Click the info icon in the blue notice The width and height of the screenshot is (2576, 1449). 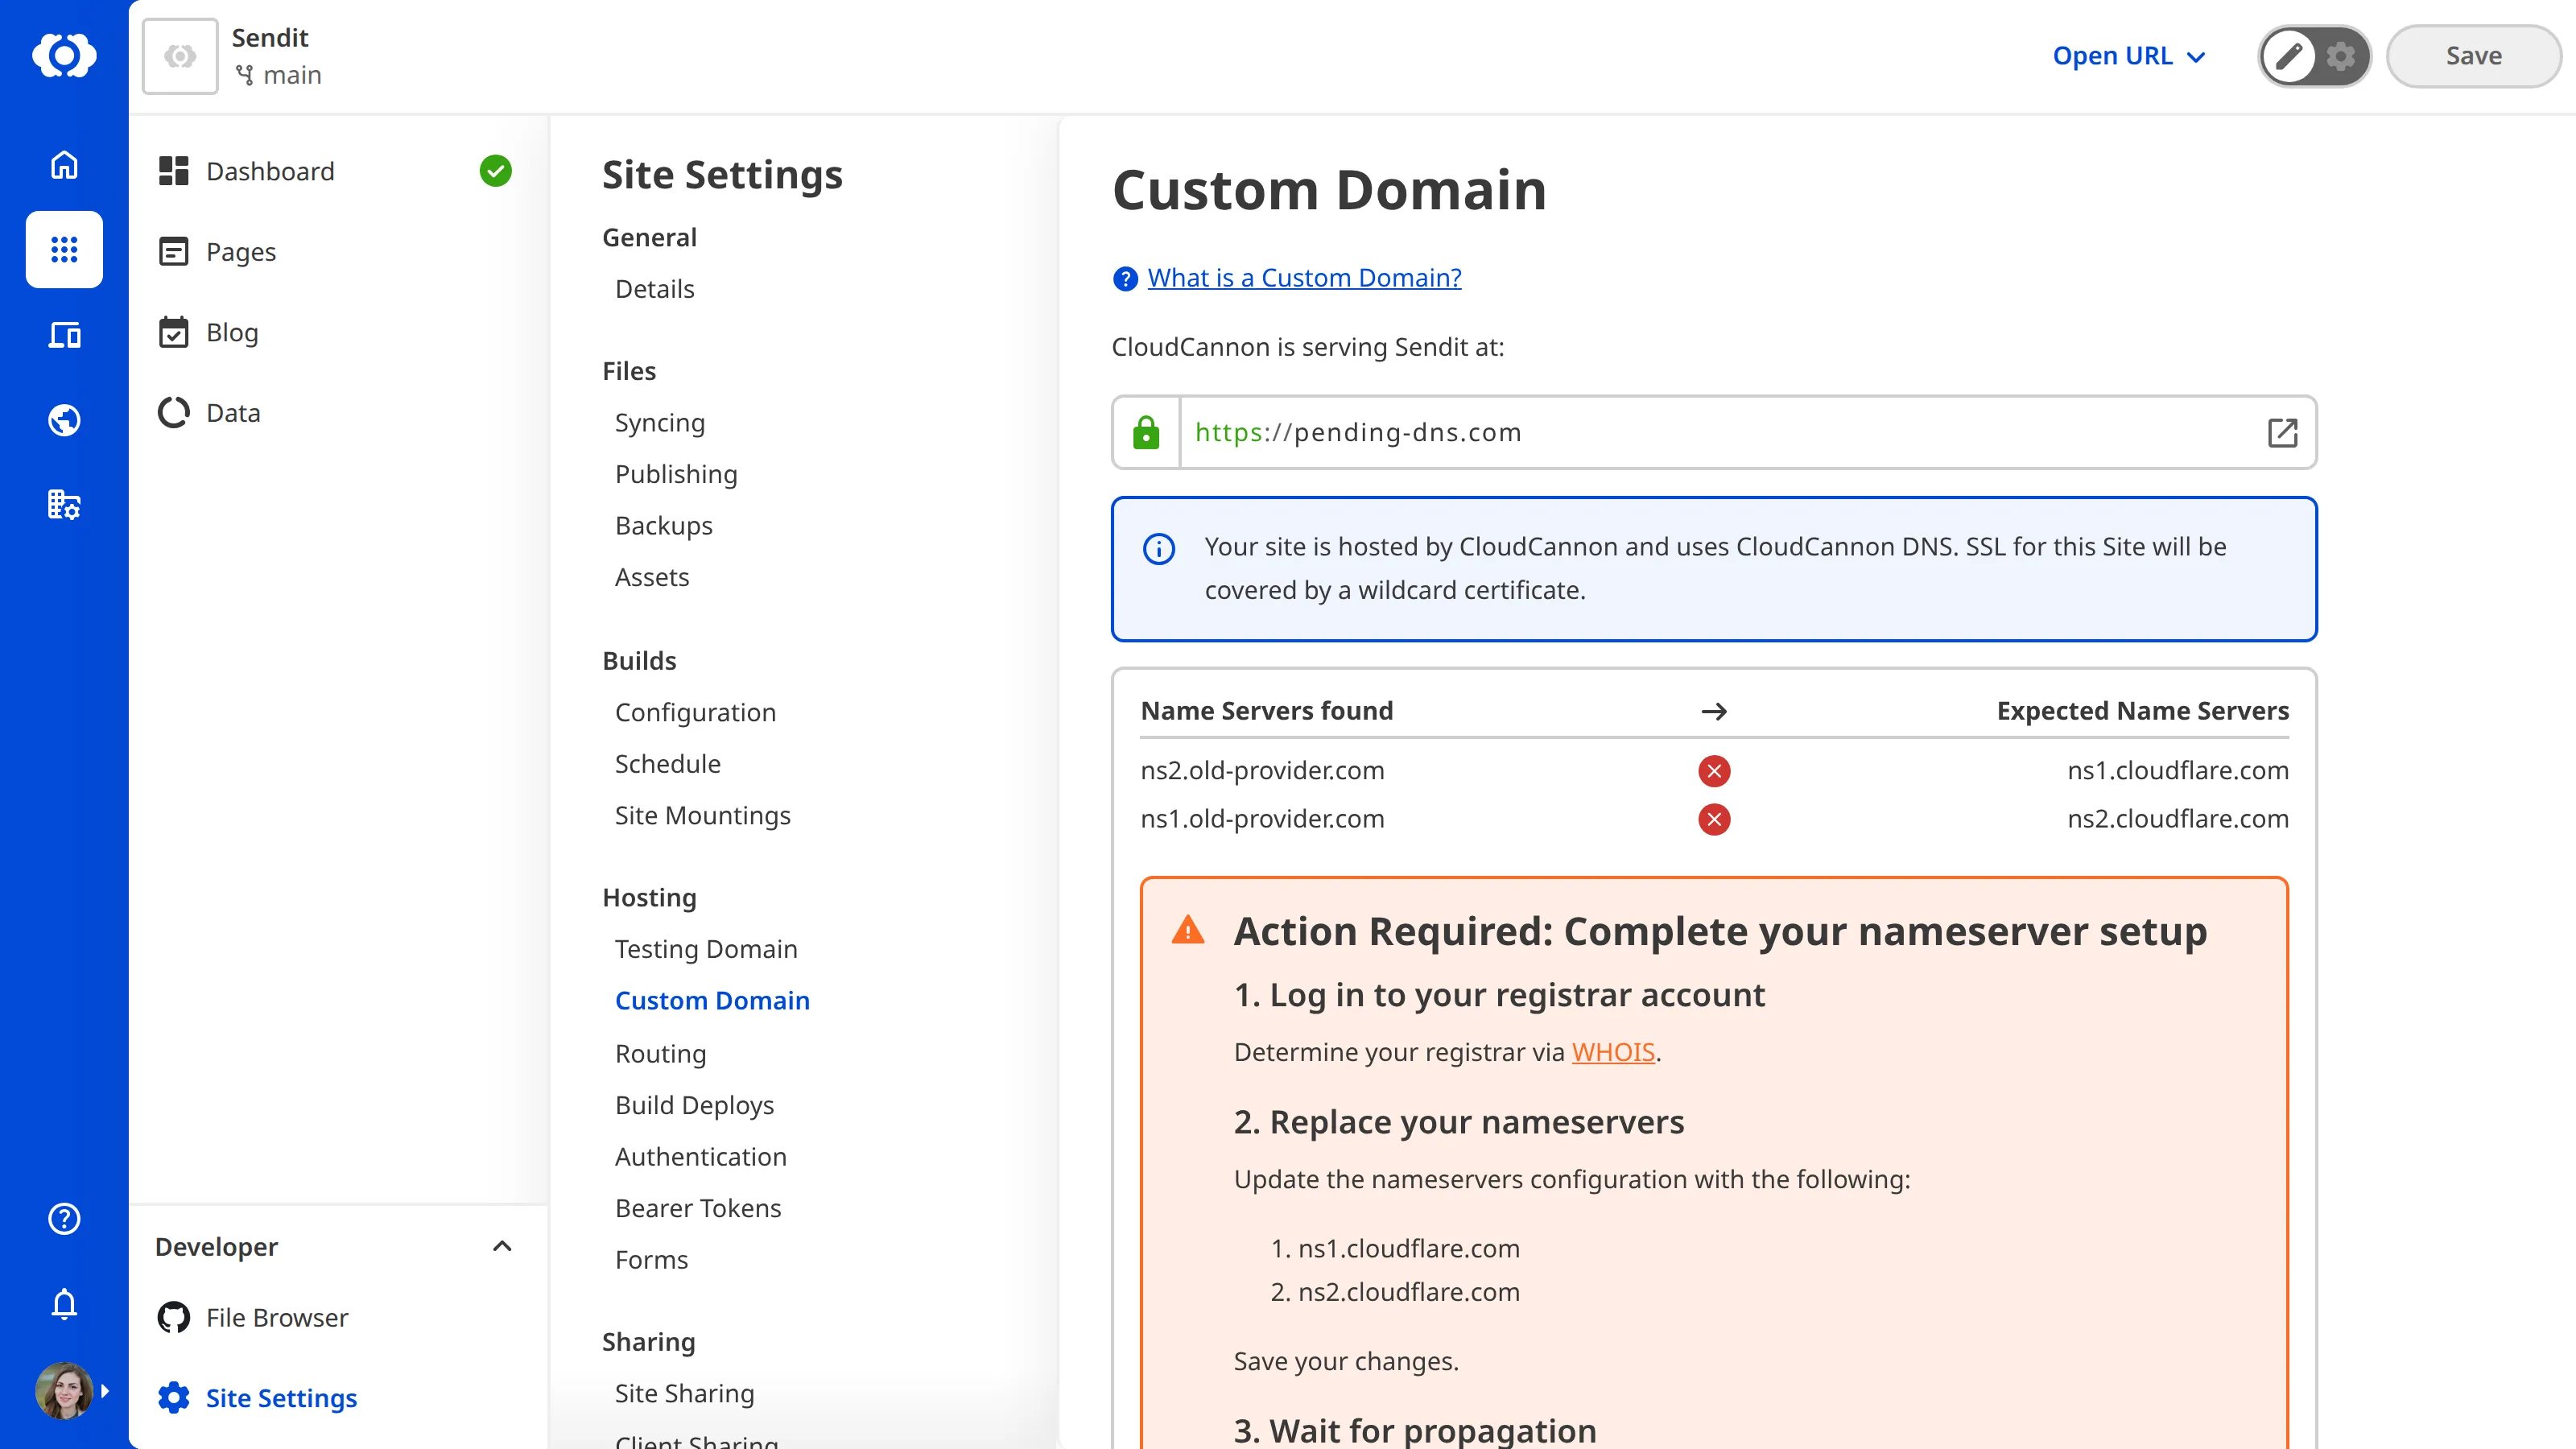[1159, 548]
